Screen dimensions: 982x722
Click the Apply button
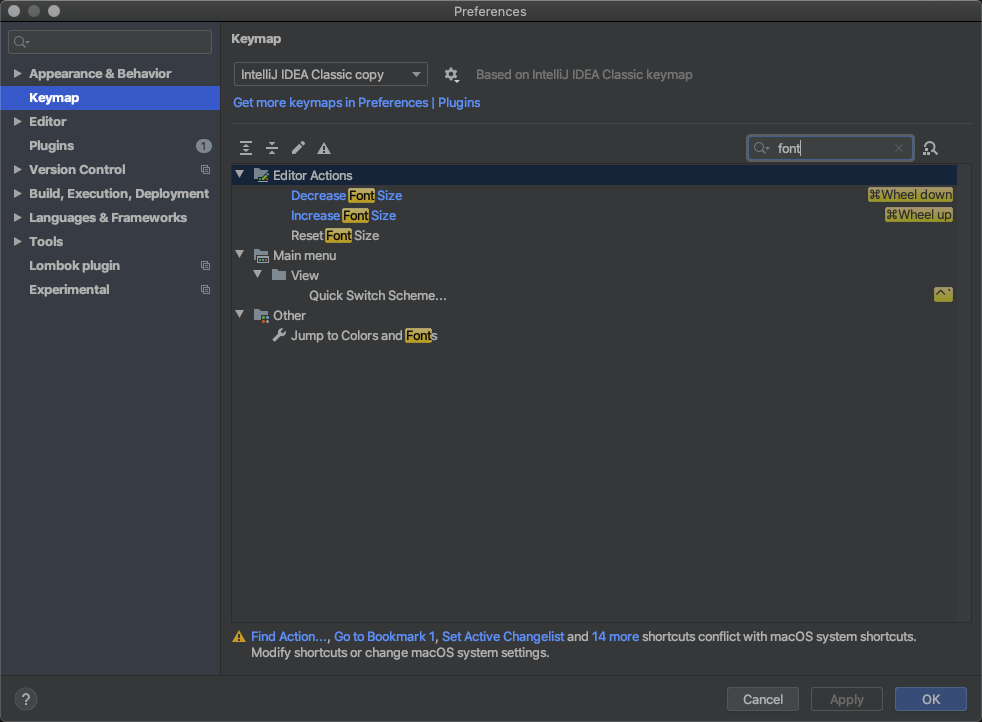847,699
